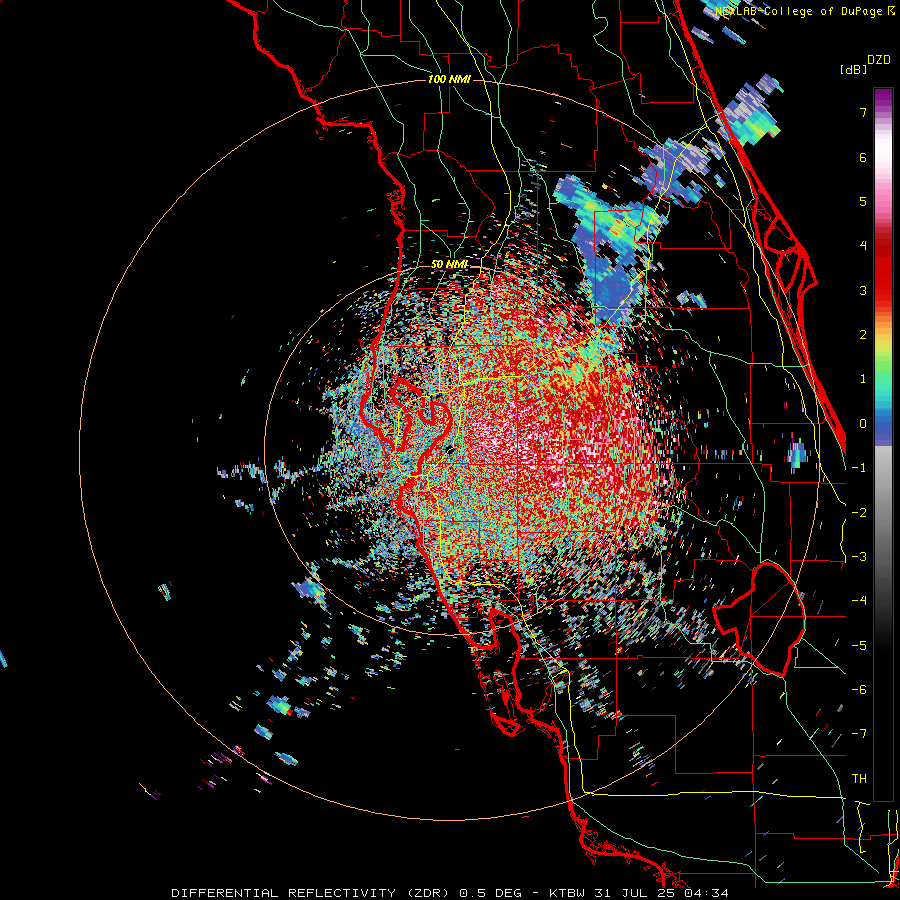The width and height of the screenshot is (900, 900).
Task: Click the 100 NMI range ring label
Action: click(x=449, y=79)
